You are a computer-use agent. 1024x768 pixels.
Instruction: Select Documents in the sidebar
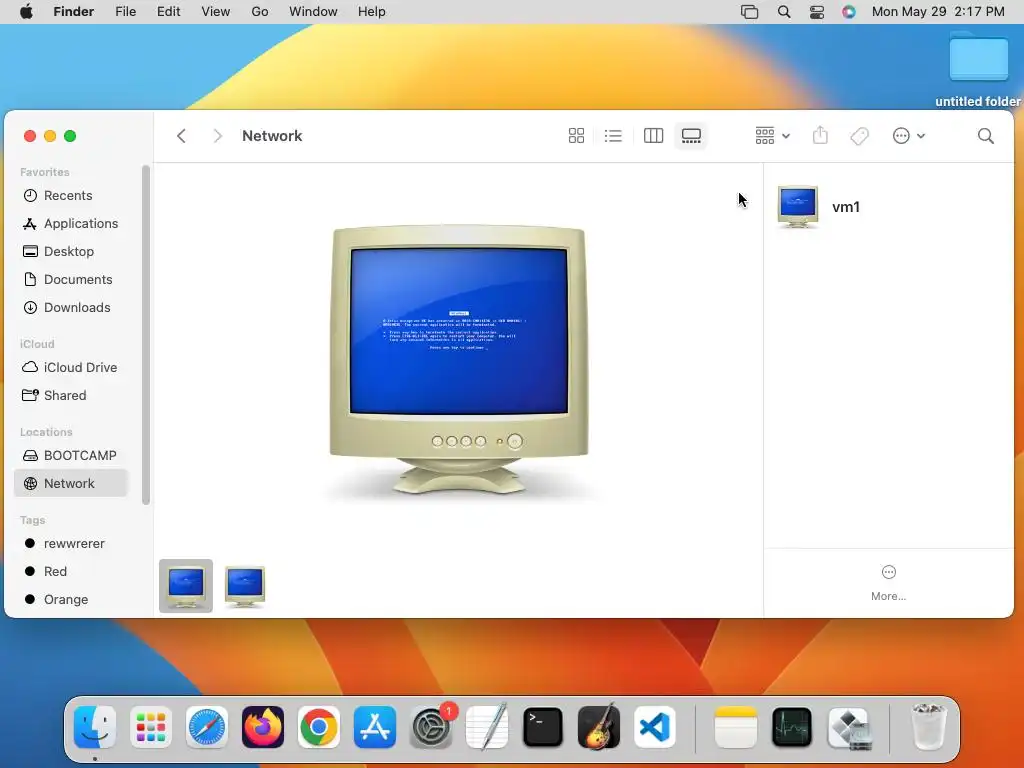click(x=71, y=280)
